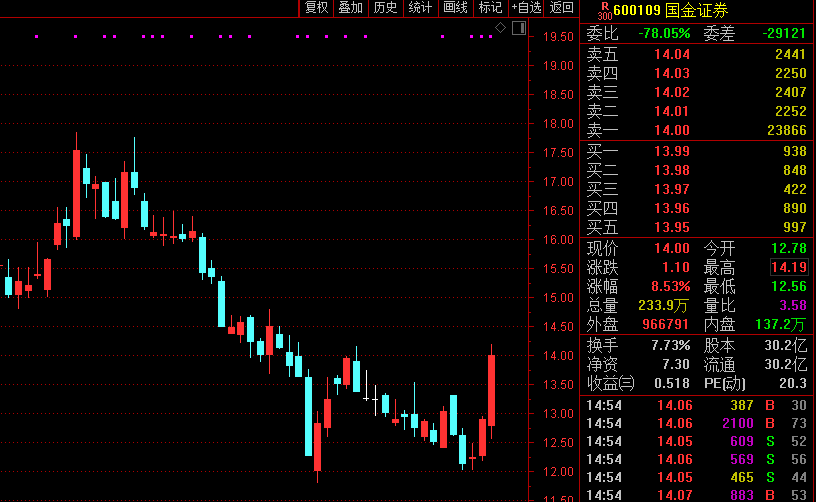Viewport: 816px width, 502px height.
Task: Click 卖三 price 14.02
Action: point(671,92)
